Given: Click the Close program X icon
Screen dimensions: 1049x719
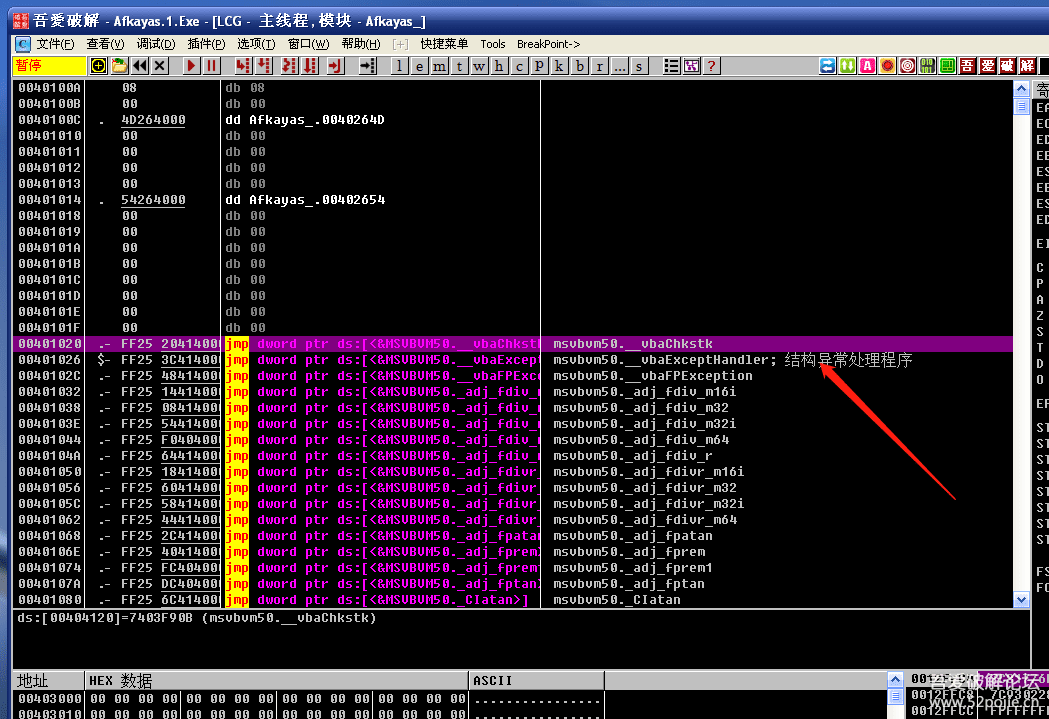Looking at the screenshot, I should pyautogui.click(x=159, y=66).
